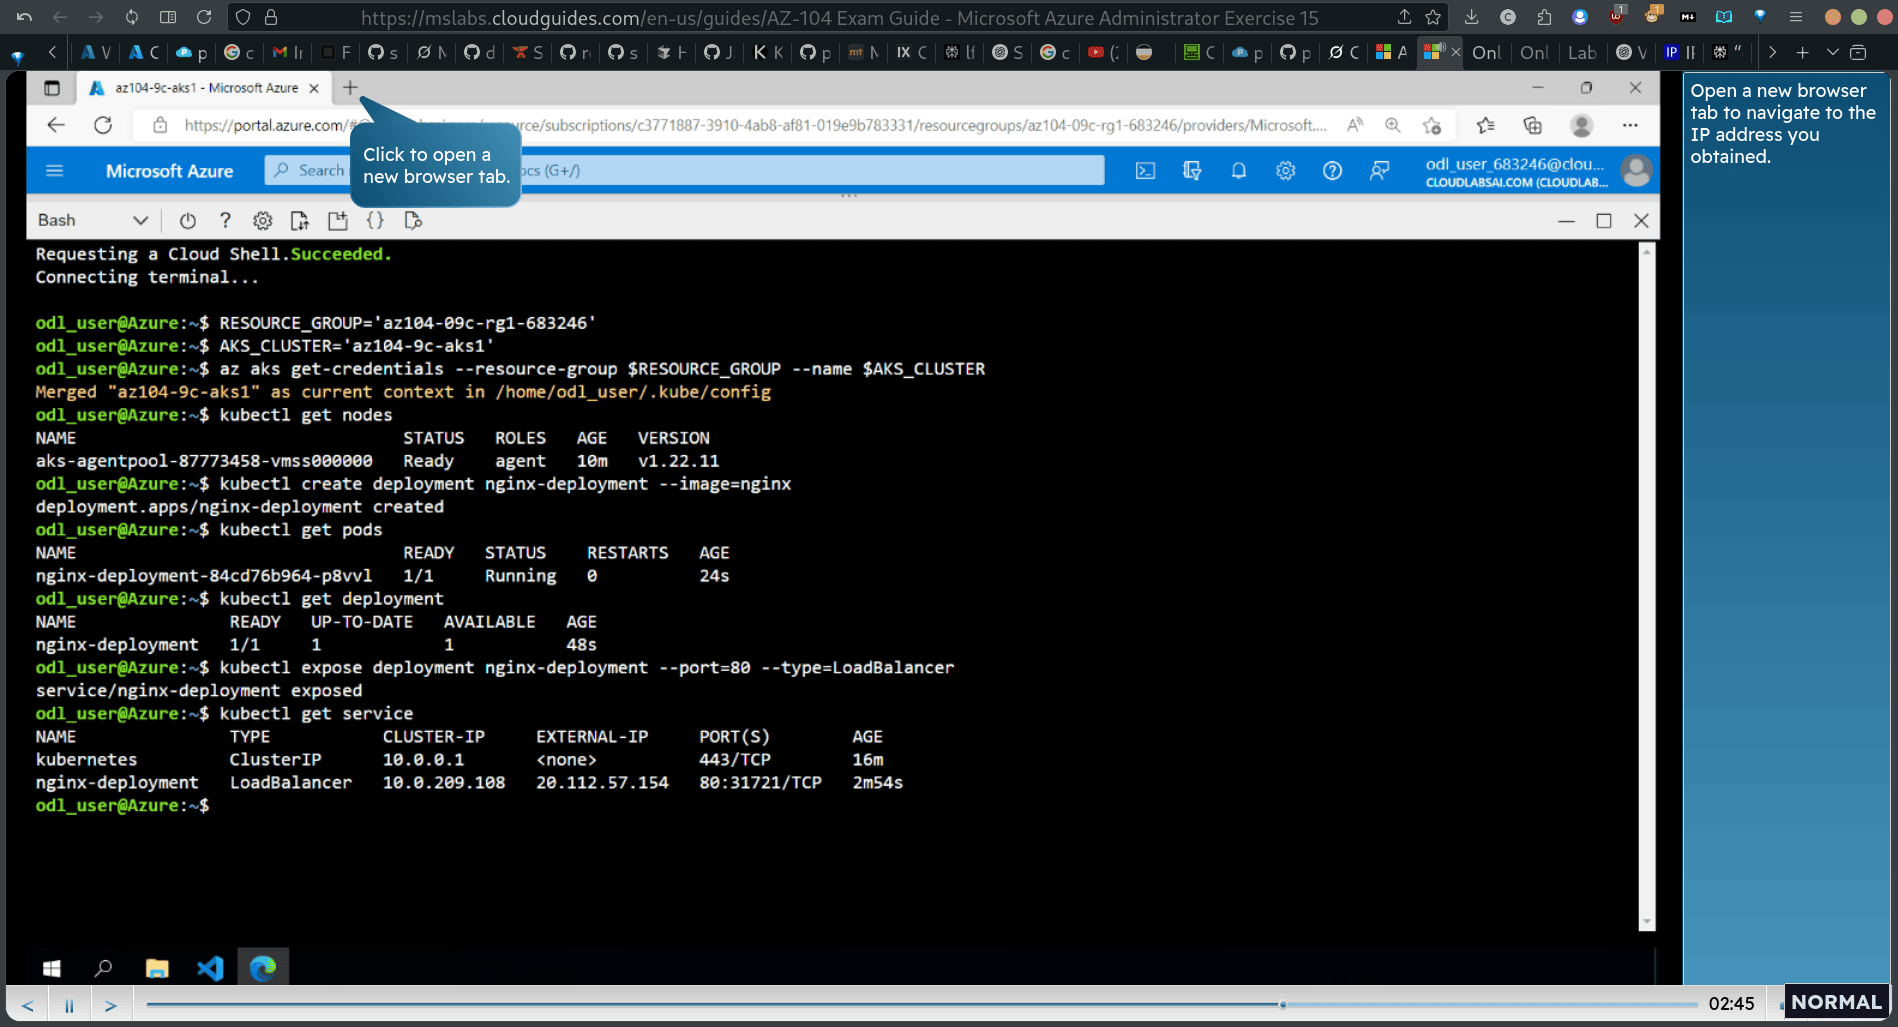Pause the guide playback
The width and height of the screenshot is (1898, 1027).
tap(69, 1005)
